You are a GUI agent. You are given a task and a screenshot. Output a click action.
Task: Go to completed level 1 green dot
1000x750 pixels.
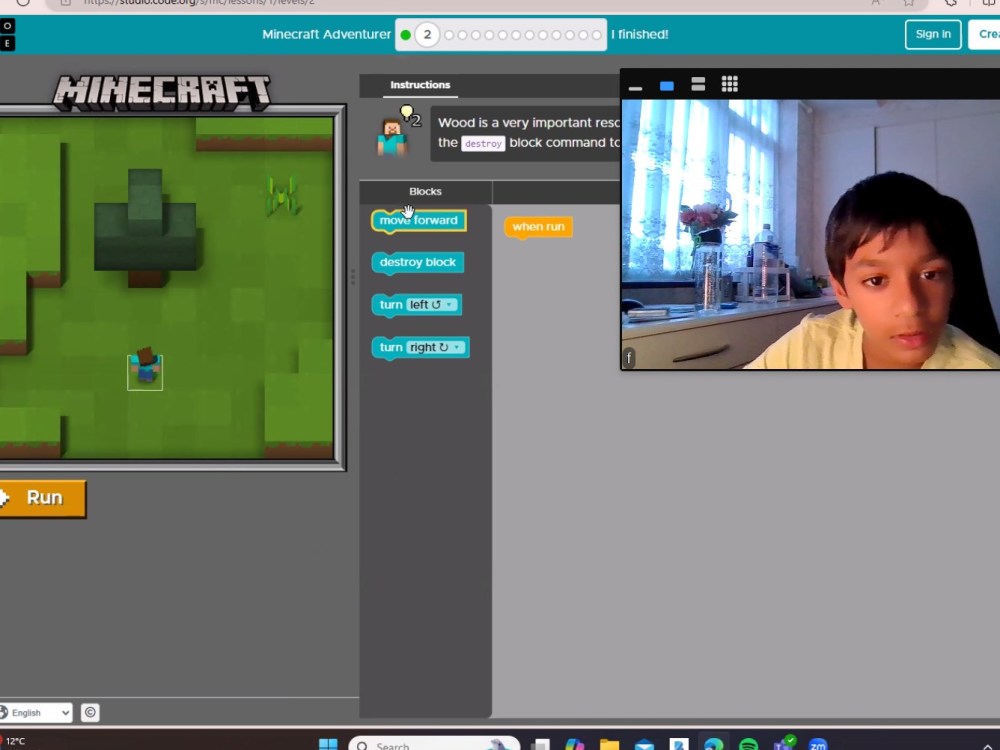(405, 34)
